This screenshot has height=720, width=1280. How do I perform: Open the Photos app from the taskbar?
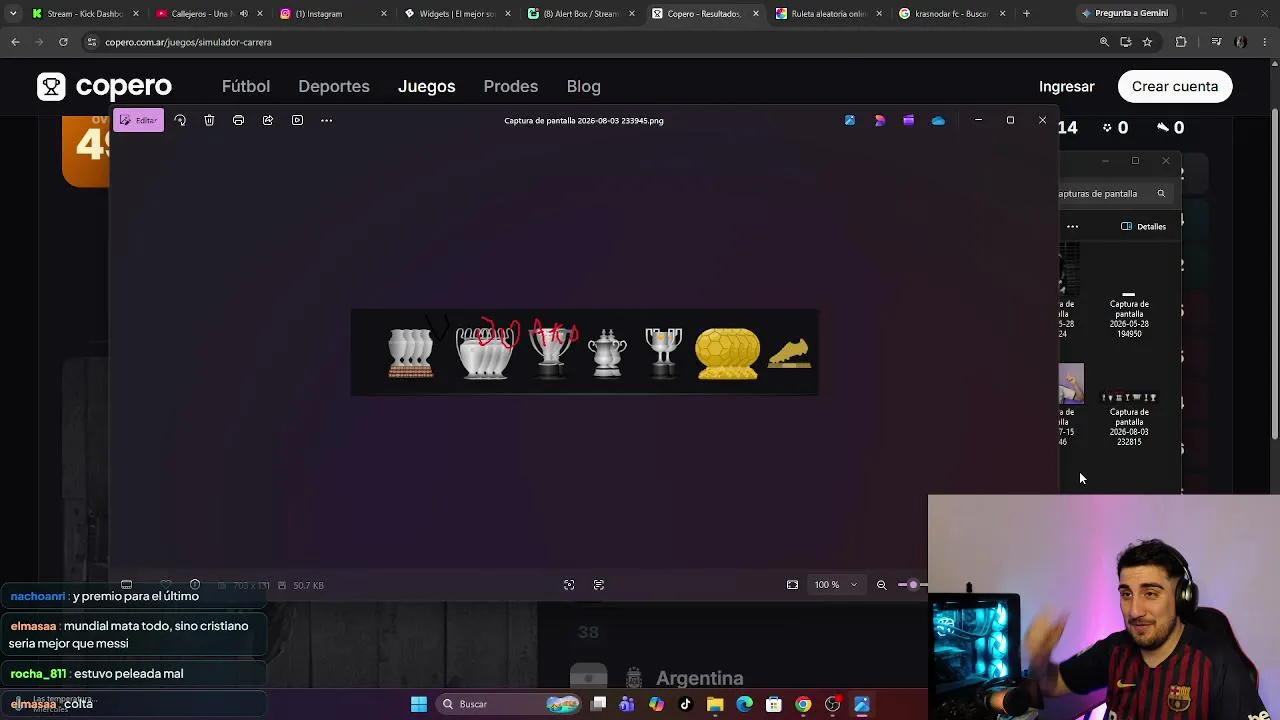point(862,704)
